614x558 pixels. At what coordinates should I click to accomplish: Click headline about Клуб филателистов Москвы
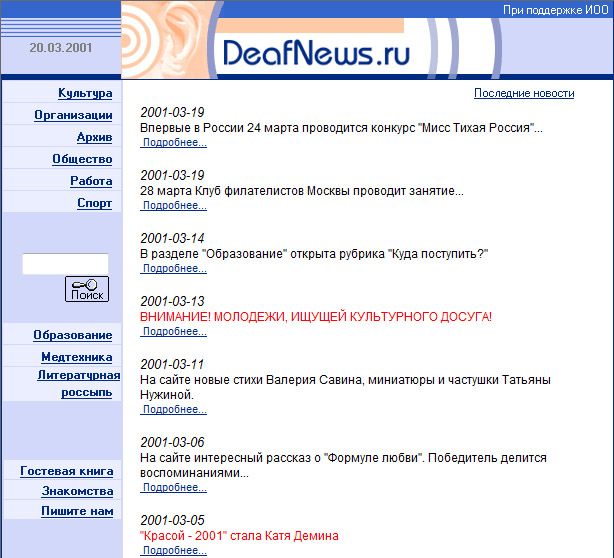[x=302, y=191]
